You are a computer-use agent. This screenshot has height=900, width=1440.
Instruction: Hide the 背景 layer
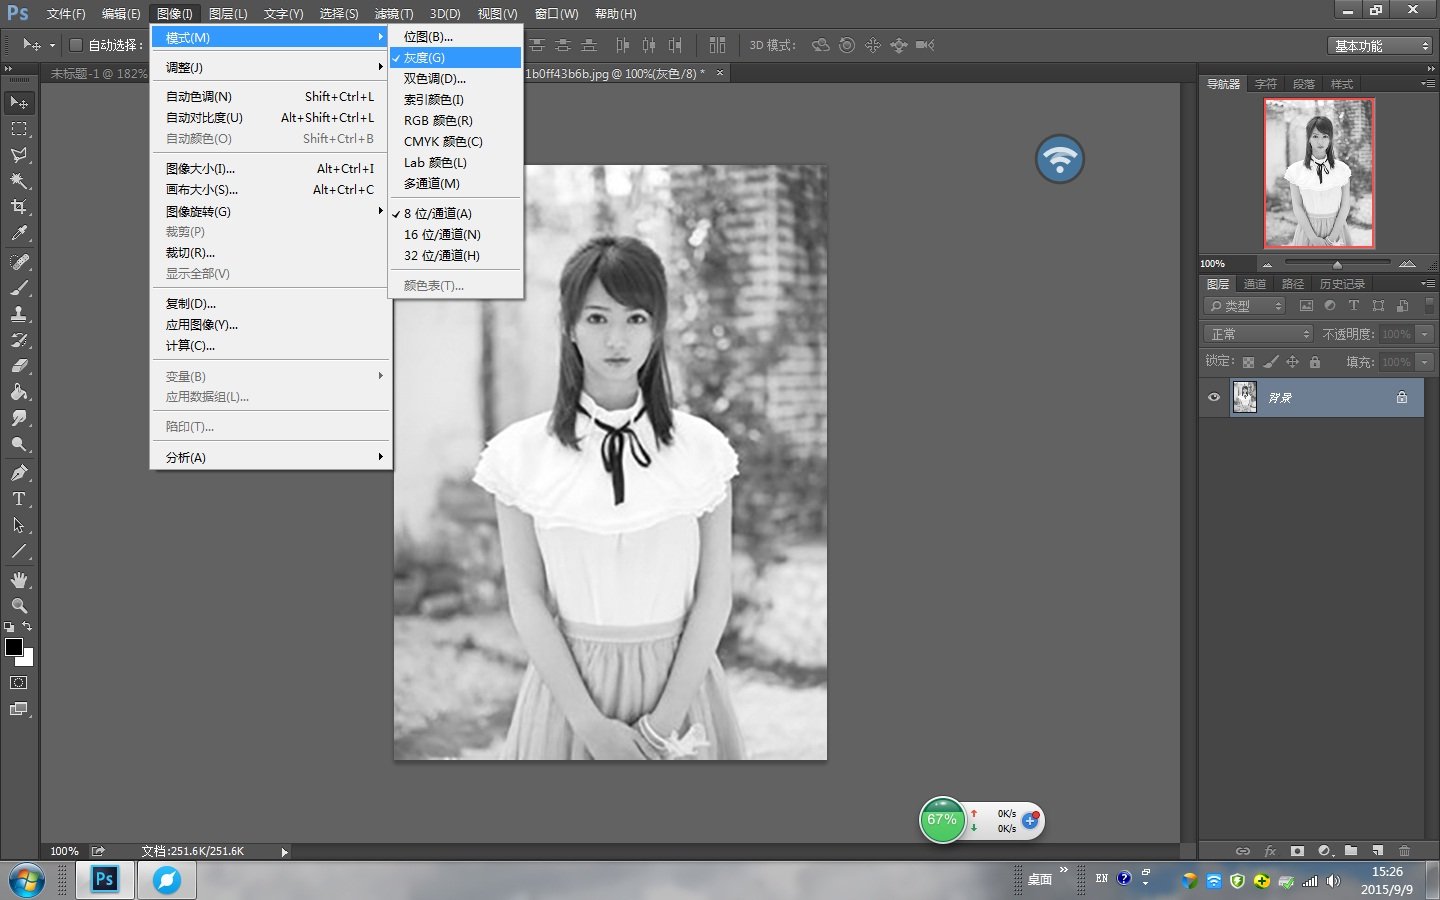pyautogui.click(x=1213, y=397)
